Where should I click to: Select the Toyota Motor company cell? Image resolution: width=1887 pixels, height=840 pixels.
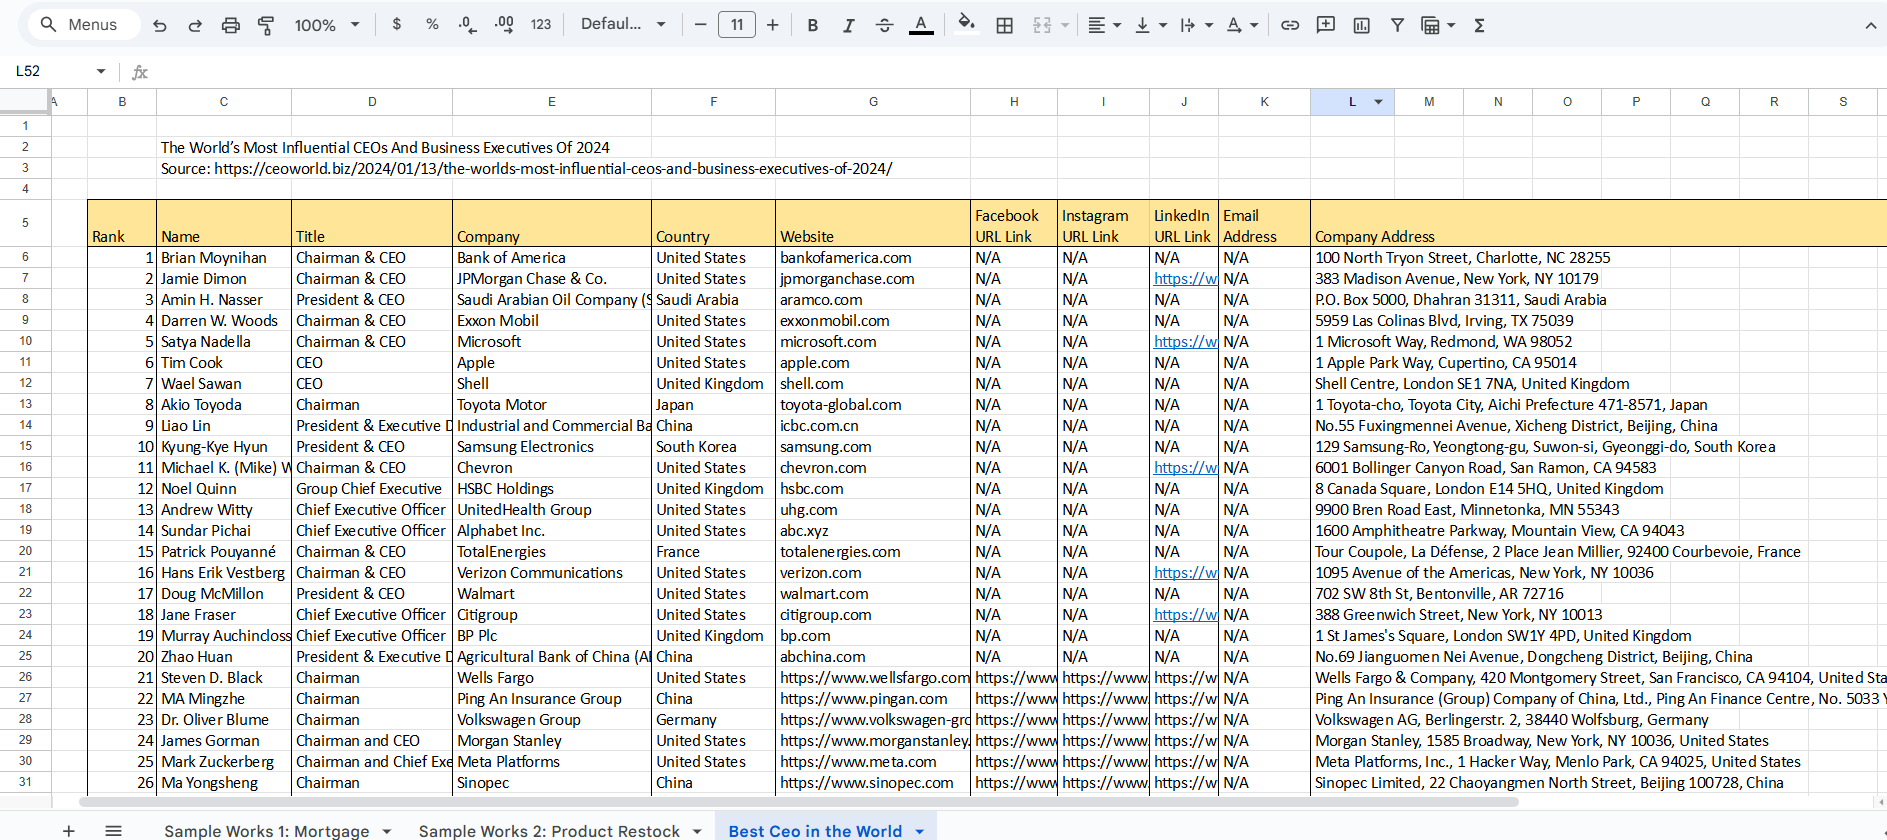[x=552, y=405]
